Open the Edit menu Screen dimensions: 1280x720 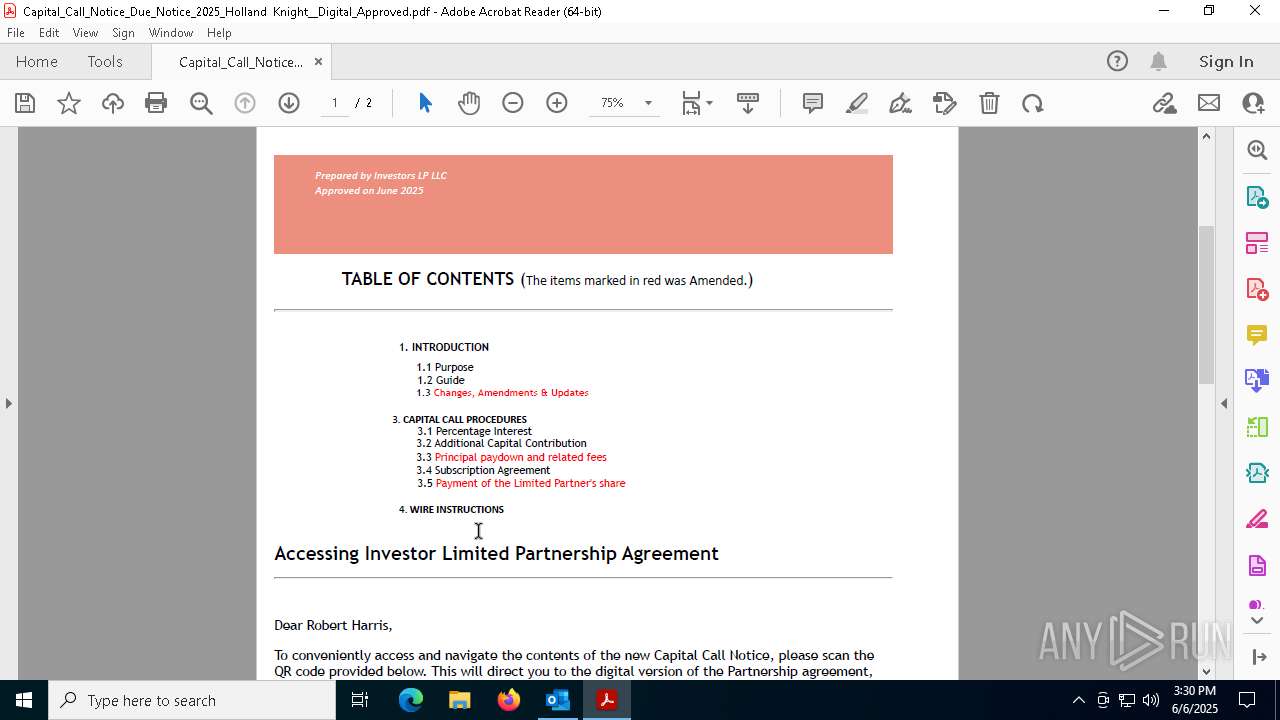49,33
